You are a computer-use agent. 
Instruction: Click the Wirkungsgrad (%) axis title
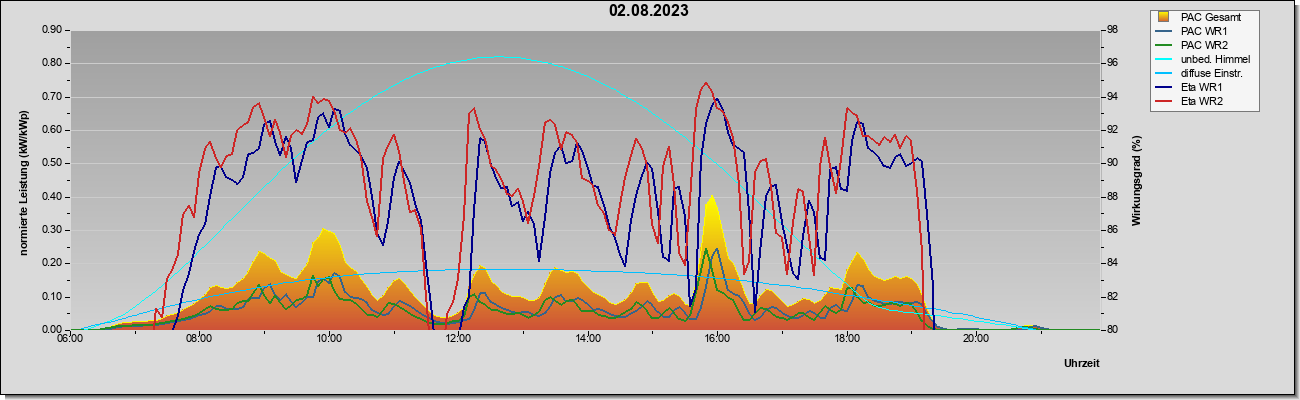[1136, 179]
